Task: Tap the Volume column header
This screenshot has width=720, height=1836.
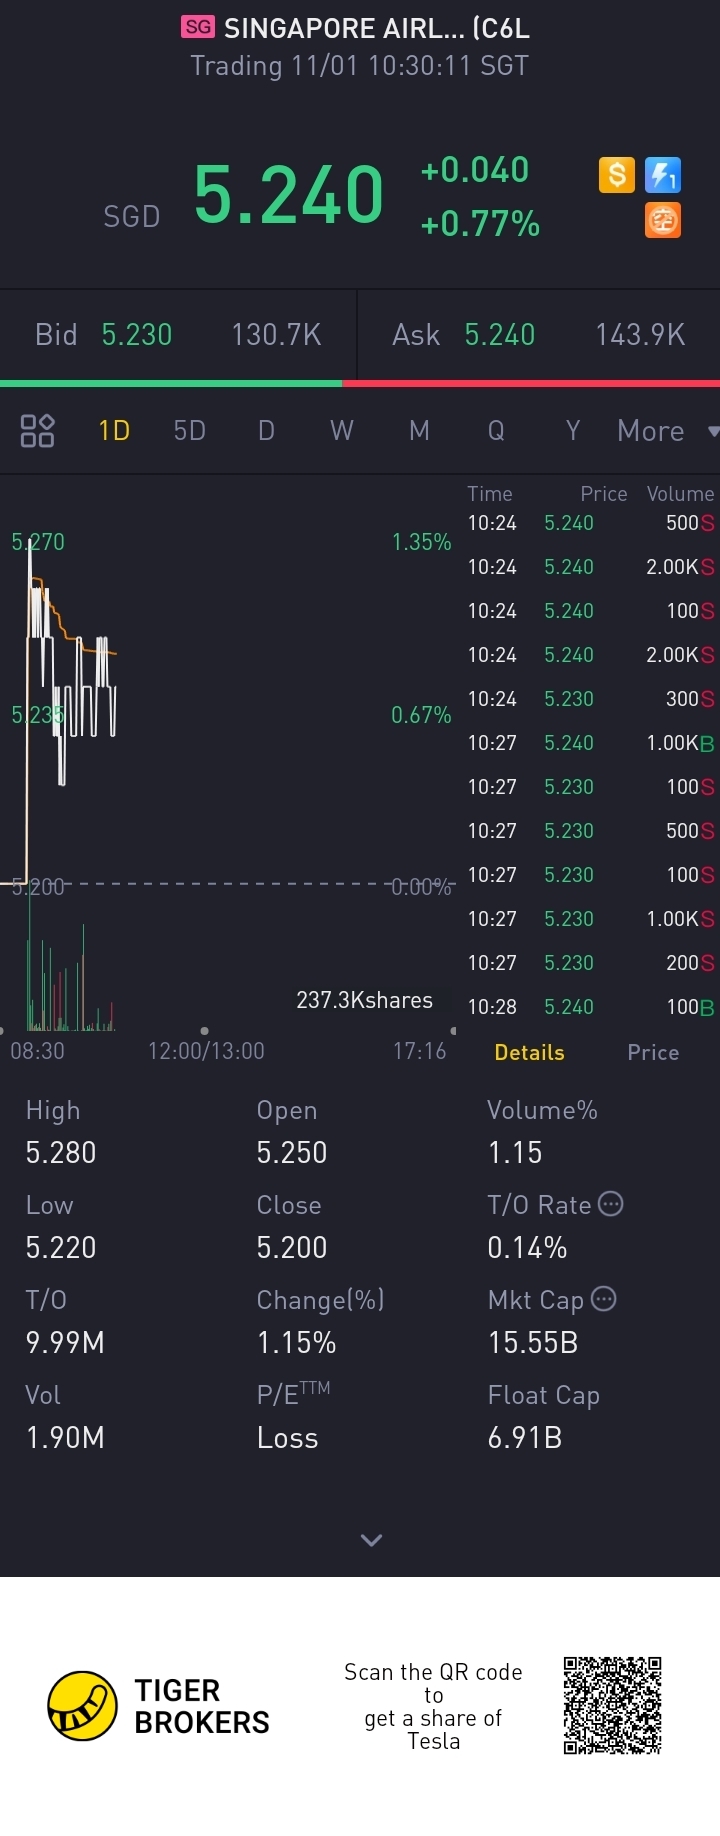Action: tap(681, 494)
